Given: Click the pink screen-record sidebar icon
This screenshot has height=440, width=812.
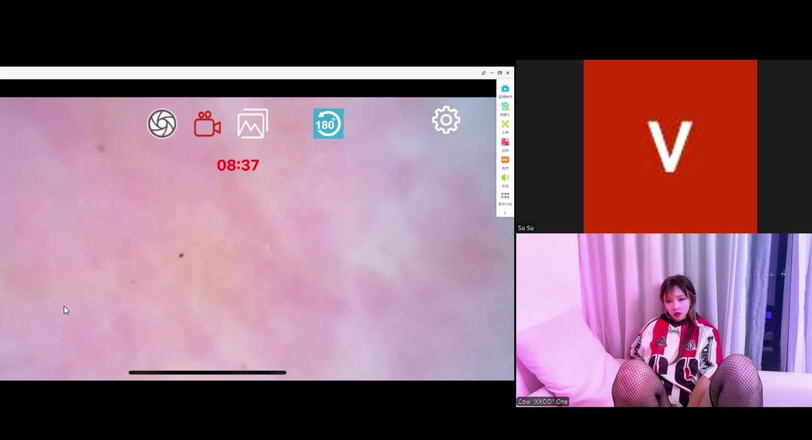Looking at the screenshot, I should tap(505, 142).
